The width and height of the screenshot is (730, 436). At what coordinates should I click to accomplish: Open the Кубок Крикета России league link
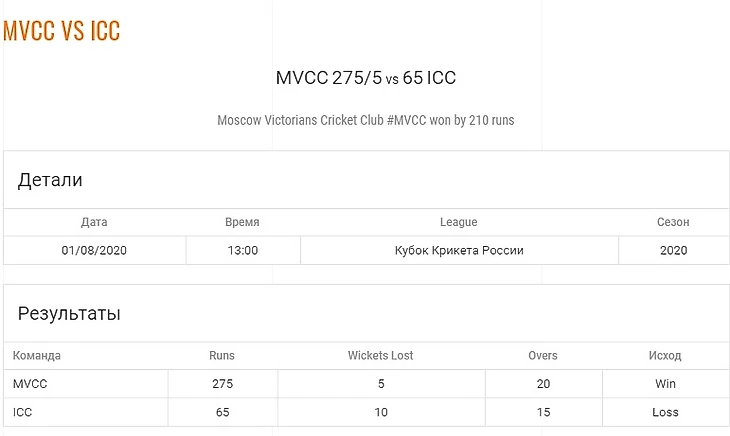click(459, 250)
